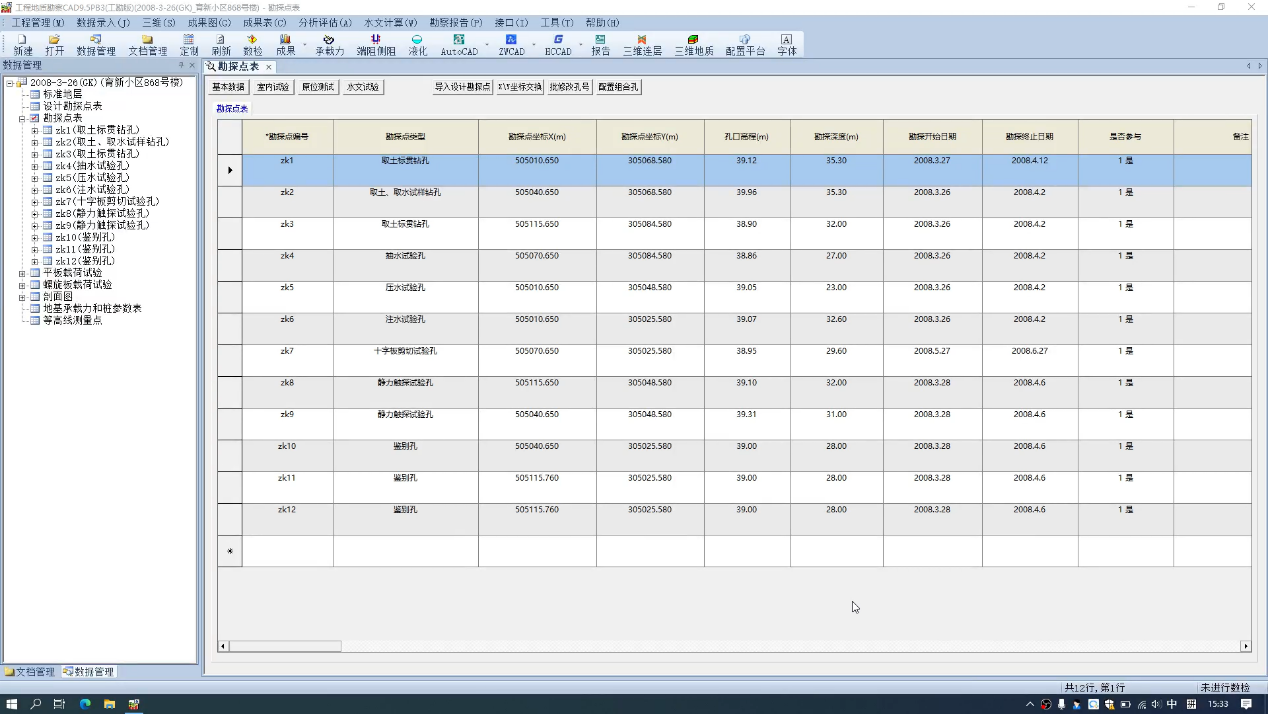1268x714 pixels.
Task: Expand the 平板载荷试验 tree node
Action: [x=22, y=273]
